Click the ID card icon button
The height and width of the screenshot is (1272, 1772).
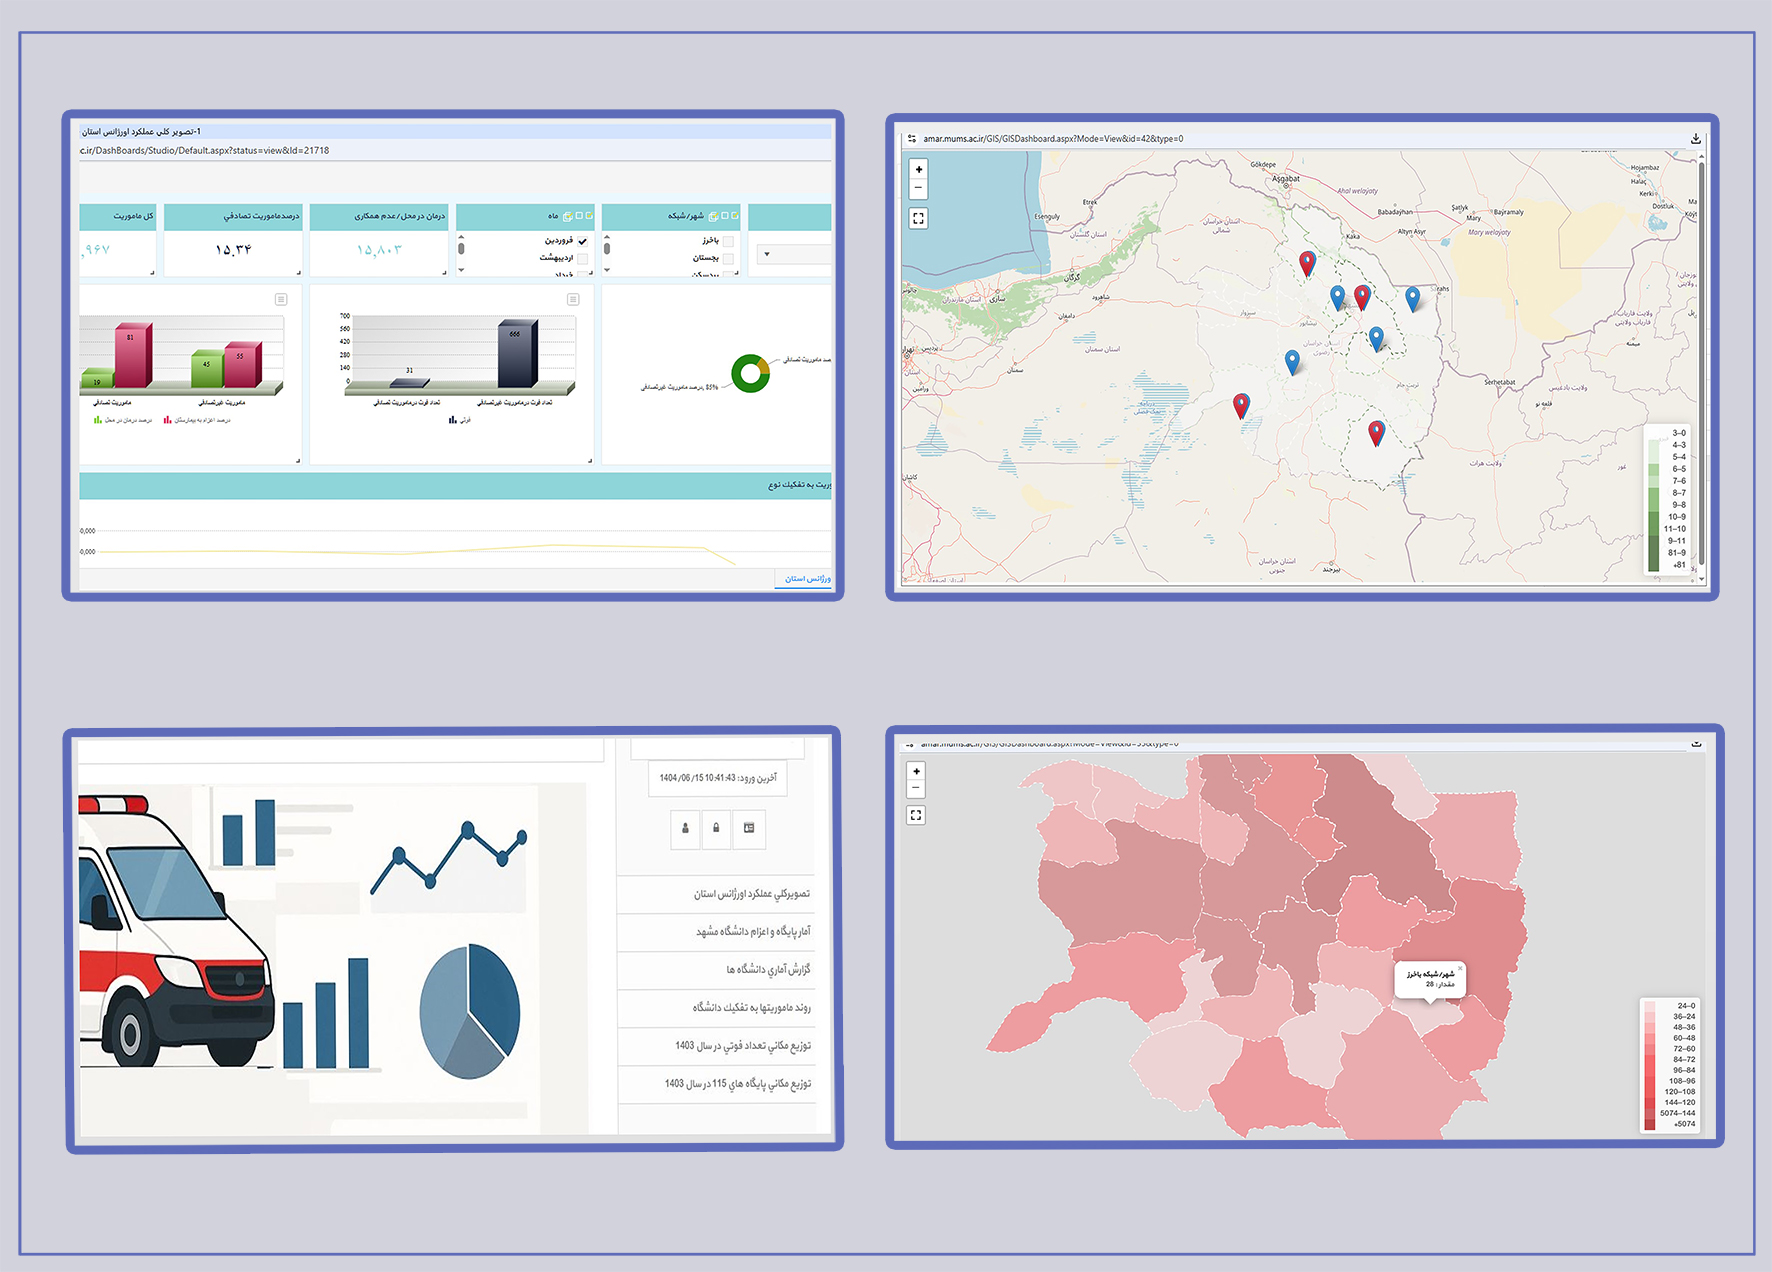tap(749, 828)
